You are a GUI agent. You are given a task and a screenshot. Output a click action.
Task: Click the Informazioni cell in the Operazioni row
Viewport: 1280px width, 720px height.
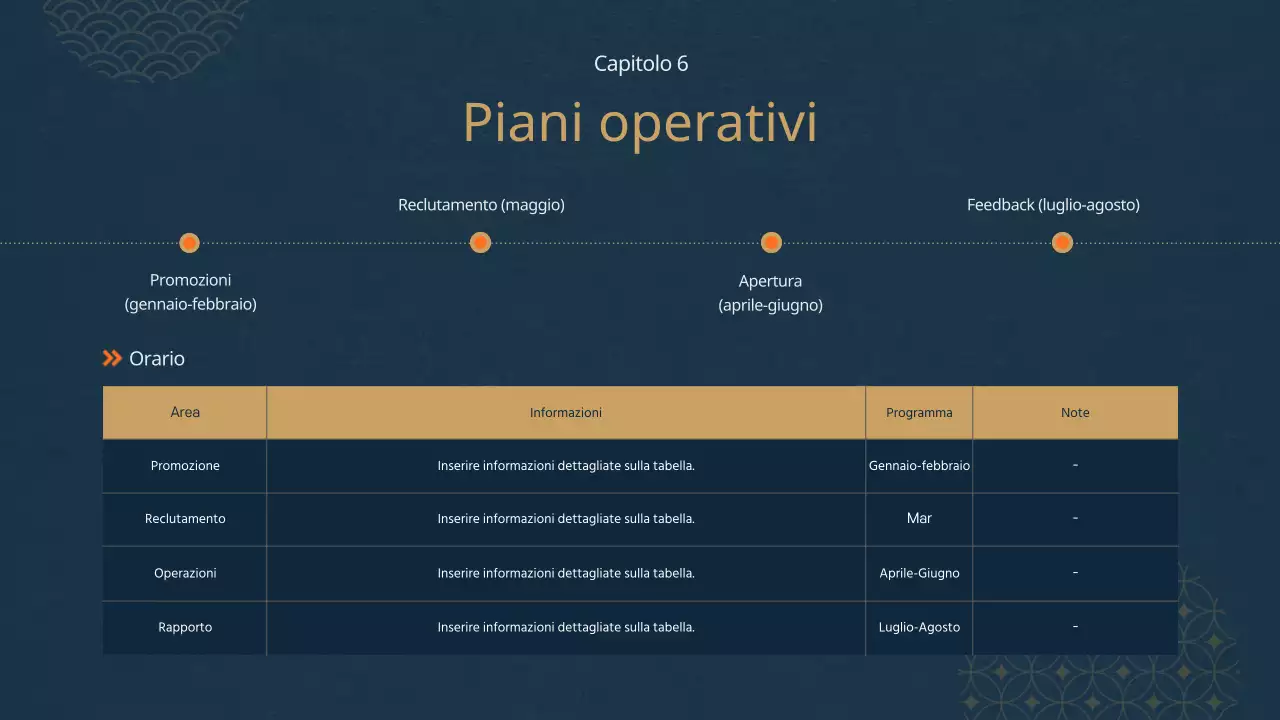point(566,573)
